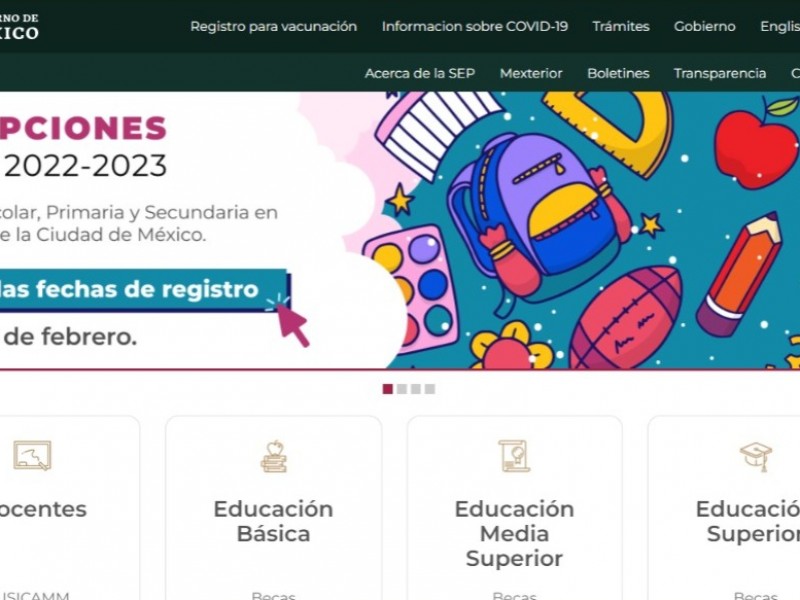Select the first carousel slide indicator
This screenshot has height=600, width=800.
pyautogui.click(x=388, y=389)
